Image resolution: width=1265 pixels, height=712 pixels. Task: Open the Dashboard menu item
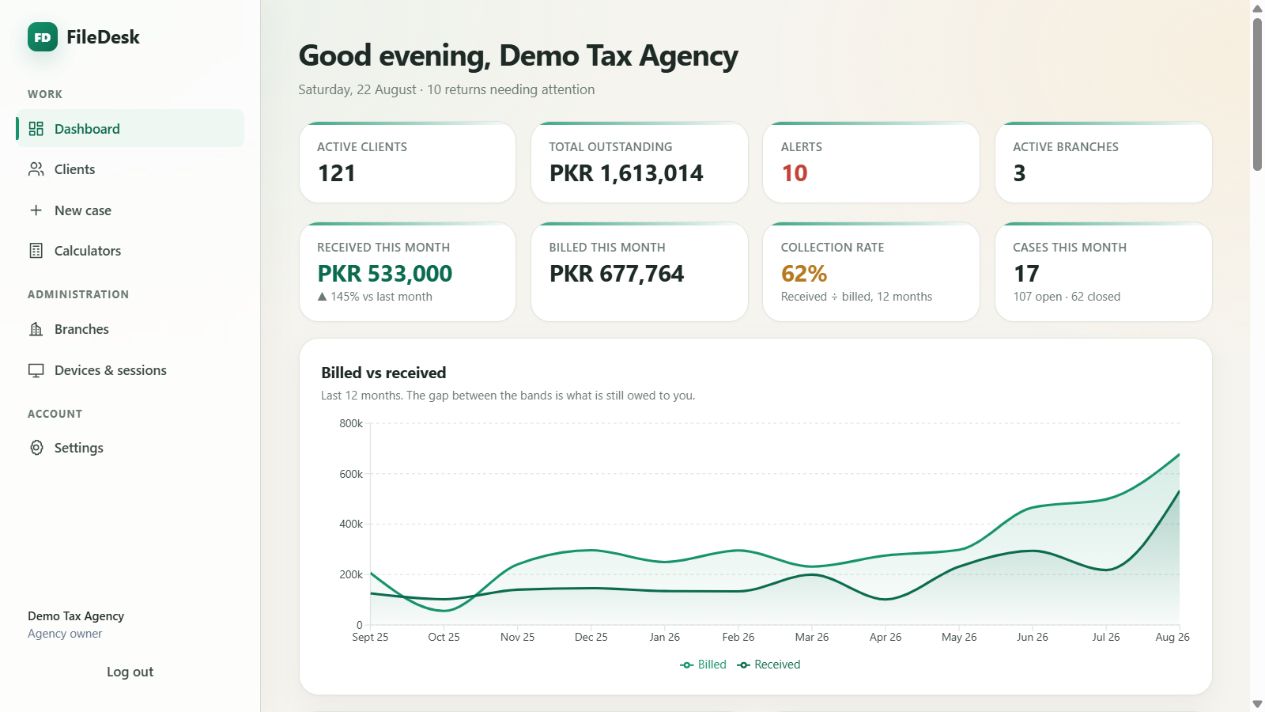pyautogui.click(x=130, y=128)
